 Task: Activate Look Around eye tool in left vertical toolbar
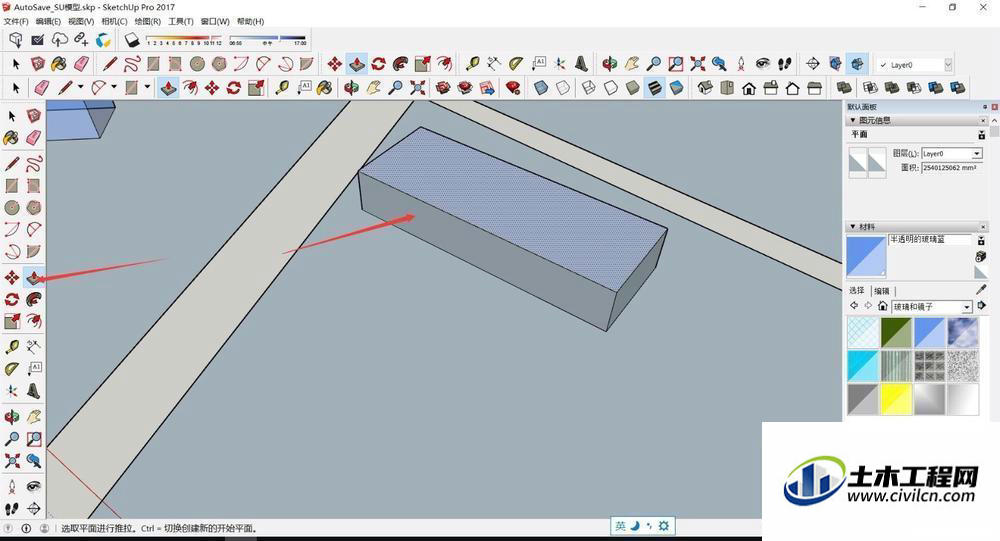pyautogui.click(x=34, y=486)
